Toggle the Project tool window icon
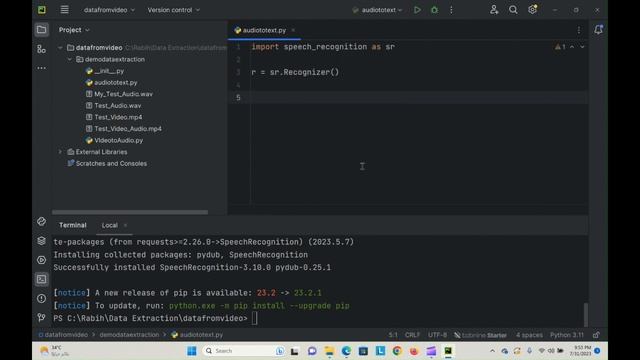640x360 pixels. [x=41, y=29]
